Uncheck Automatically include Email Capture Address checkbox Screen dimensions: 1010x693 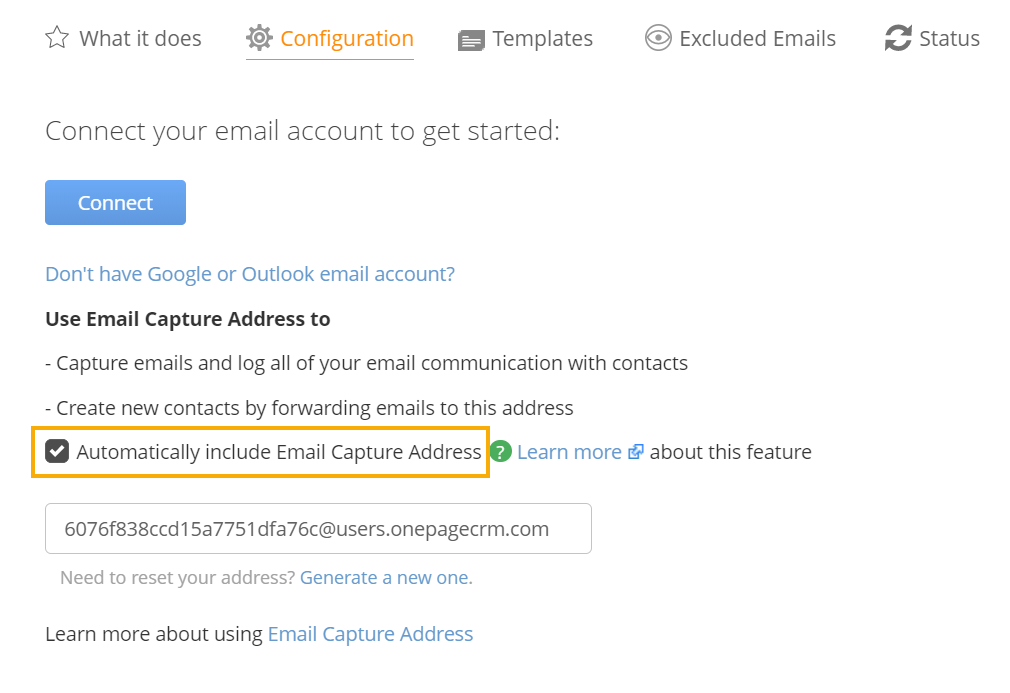pos(57,451)
